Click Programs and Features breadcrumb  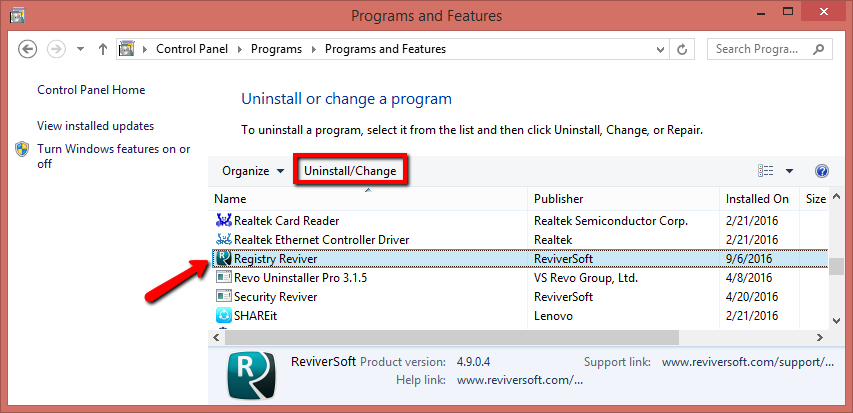[x=385, y=49]
